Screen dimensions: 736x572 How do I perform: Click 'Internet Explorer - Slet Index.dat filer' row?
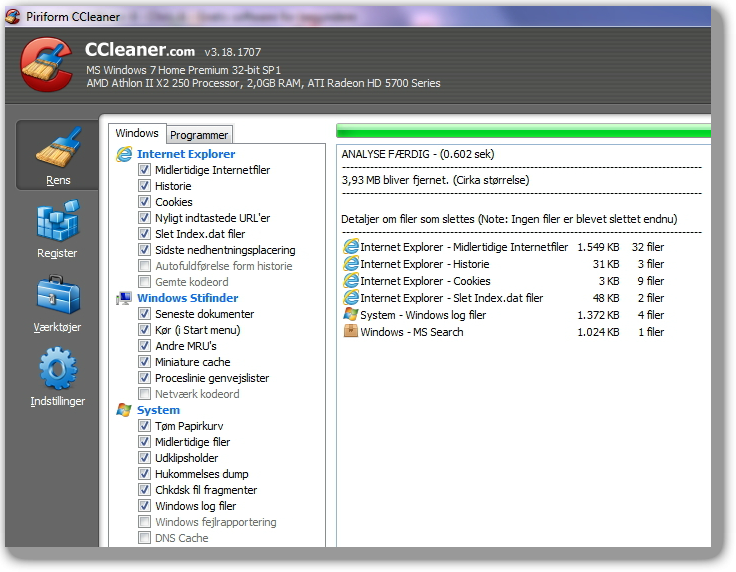(503, 297)
